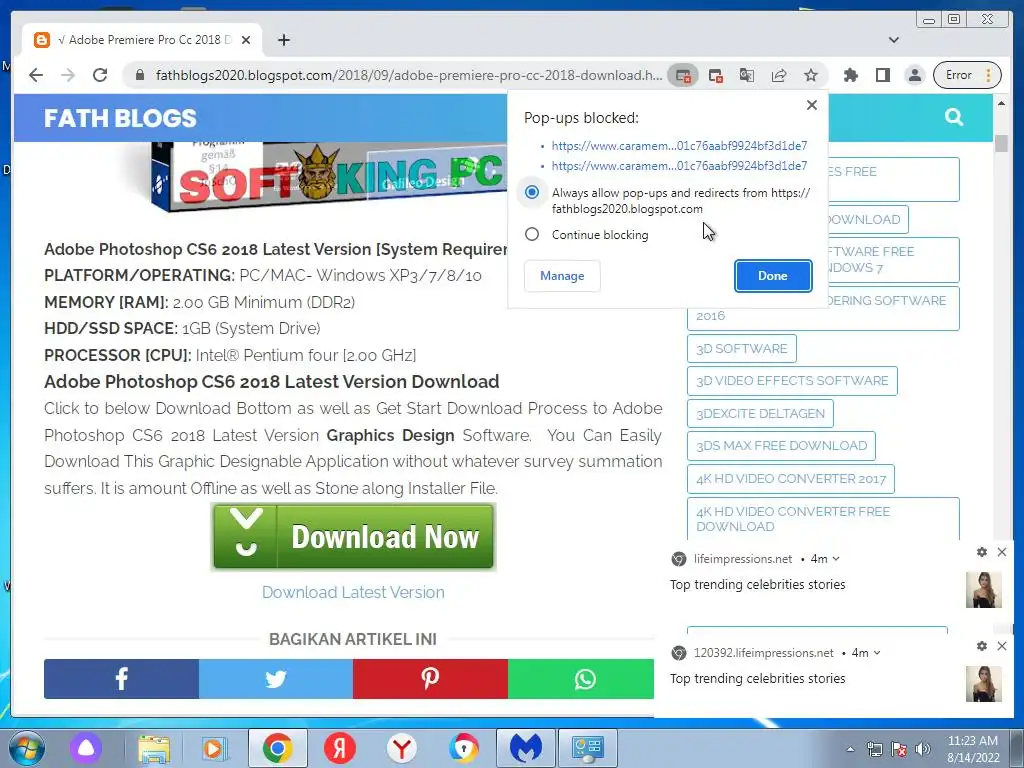Click the page vertical scrollbar thumb
The width and height of the screenshot is (1024, 768).
1001,142
